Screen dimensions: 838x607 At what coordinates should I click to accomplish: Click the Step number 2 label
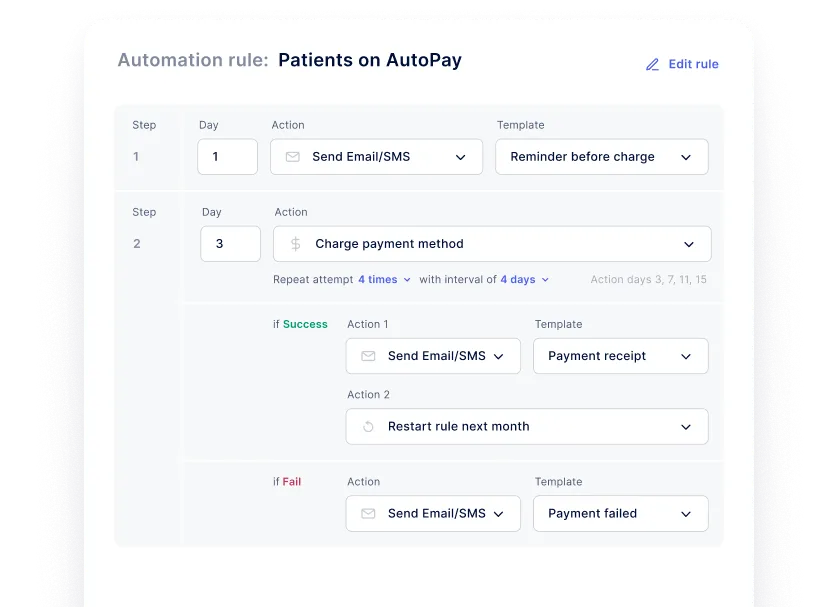point(137,244)
